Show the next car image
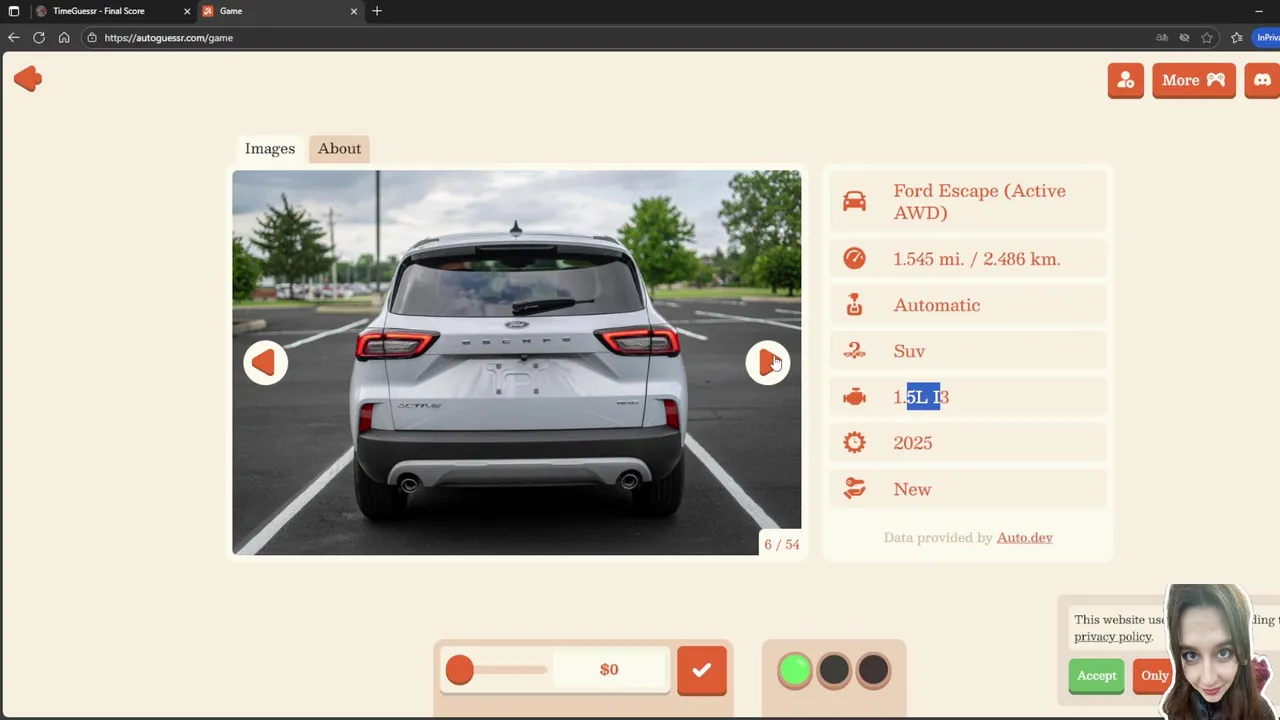The image size is (1280, 720). pyautogui.click(x=767, y=363)
